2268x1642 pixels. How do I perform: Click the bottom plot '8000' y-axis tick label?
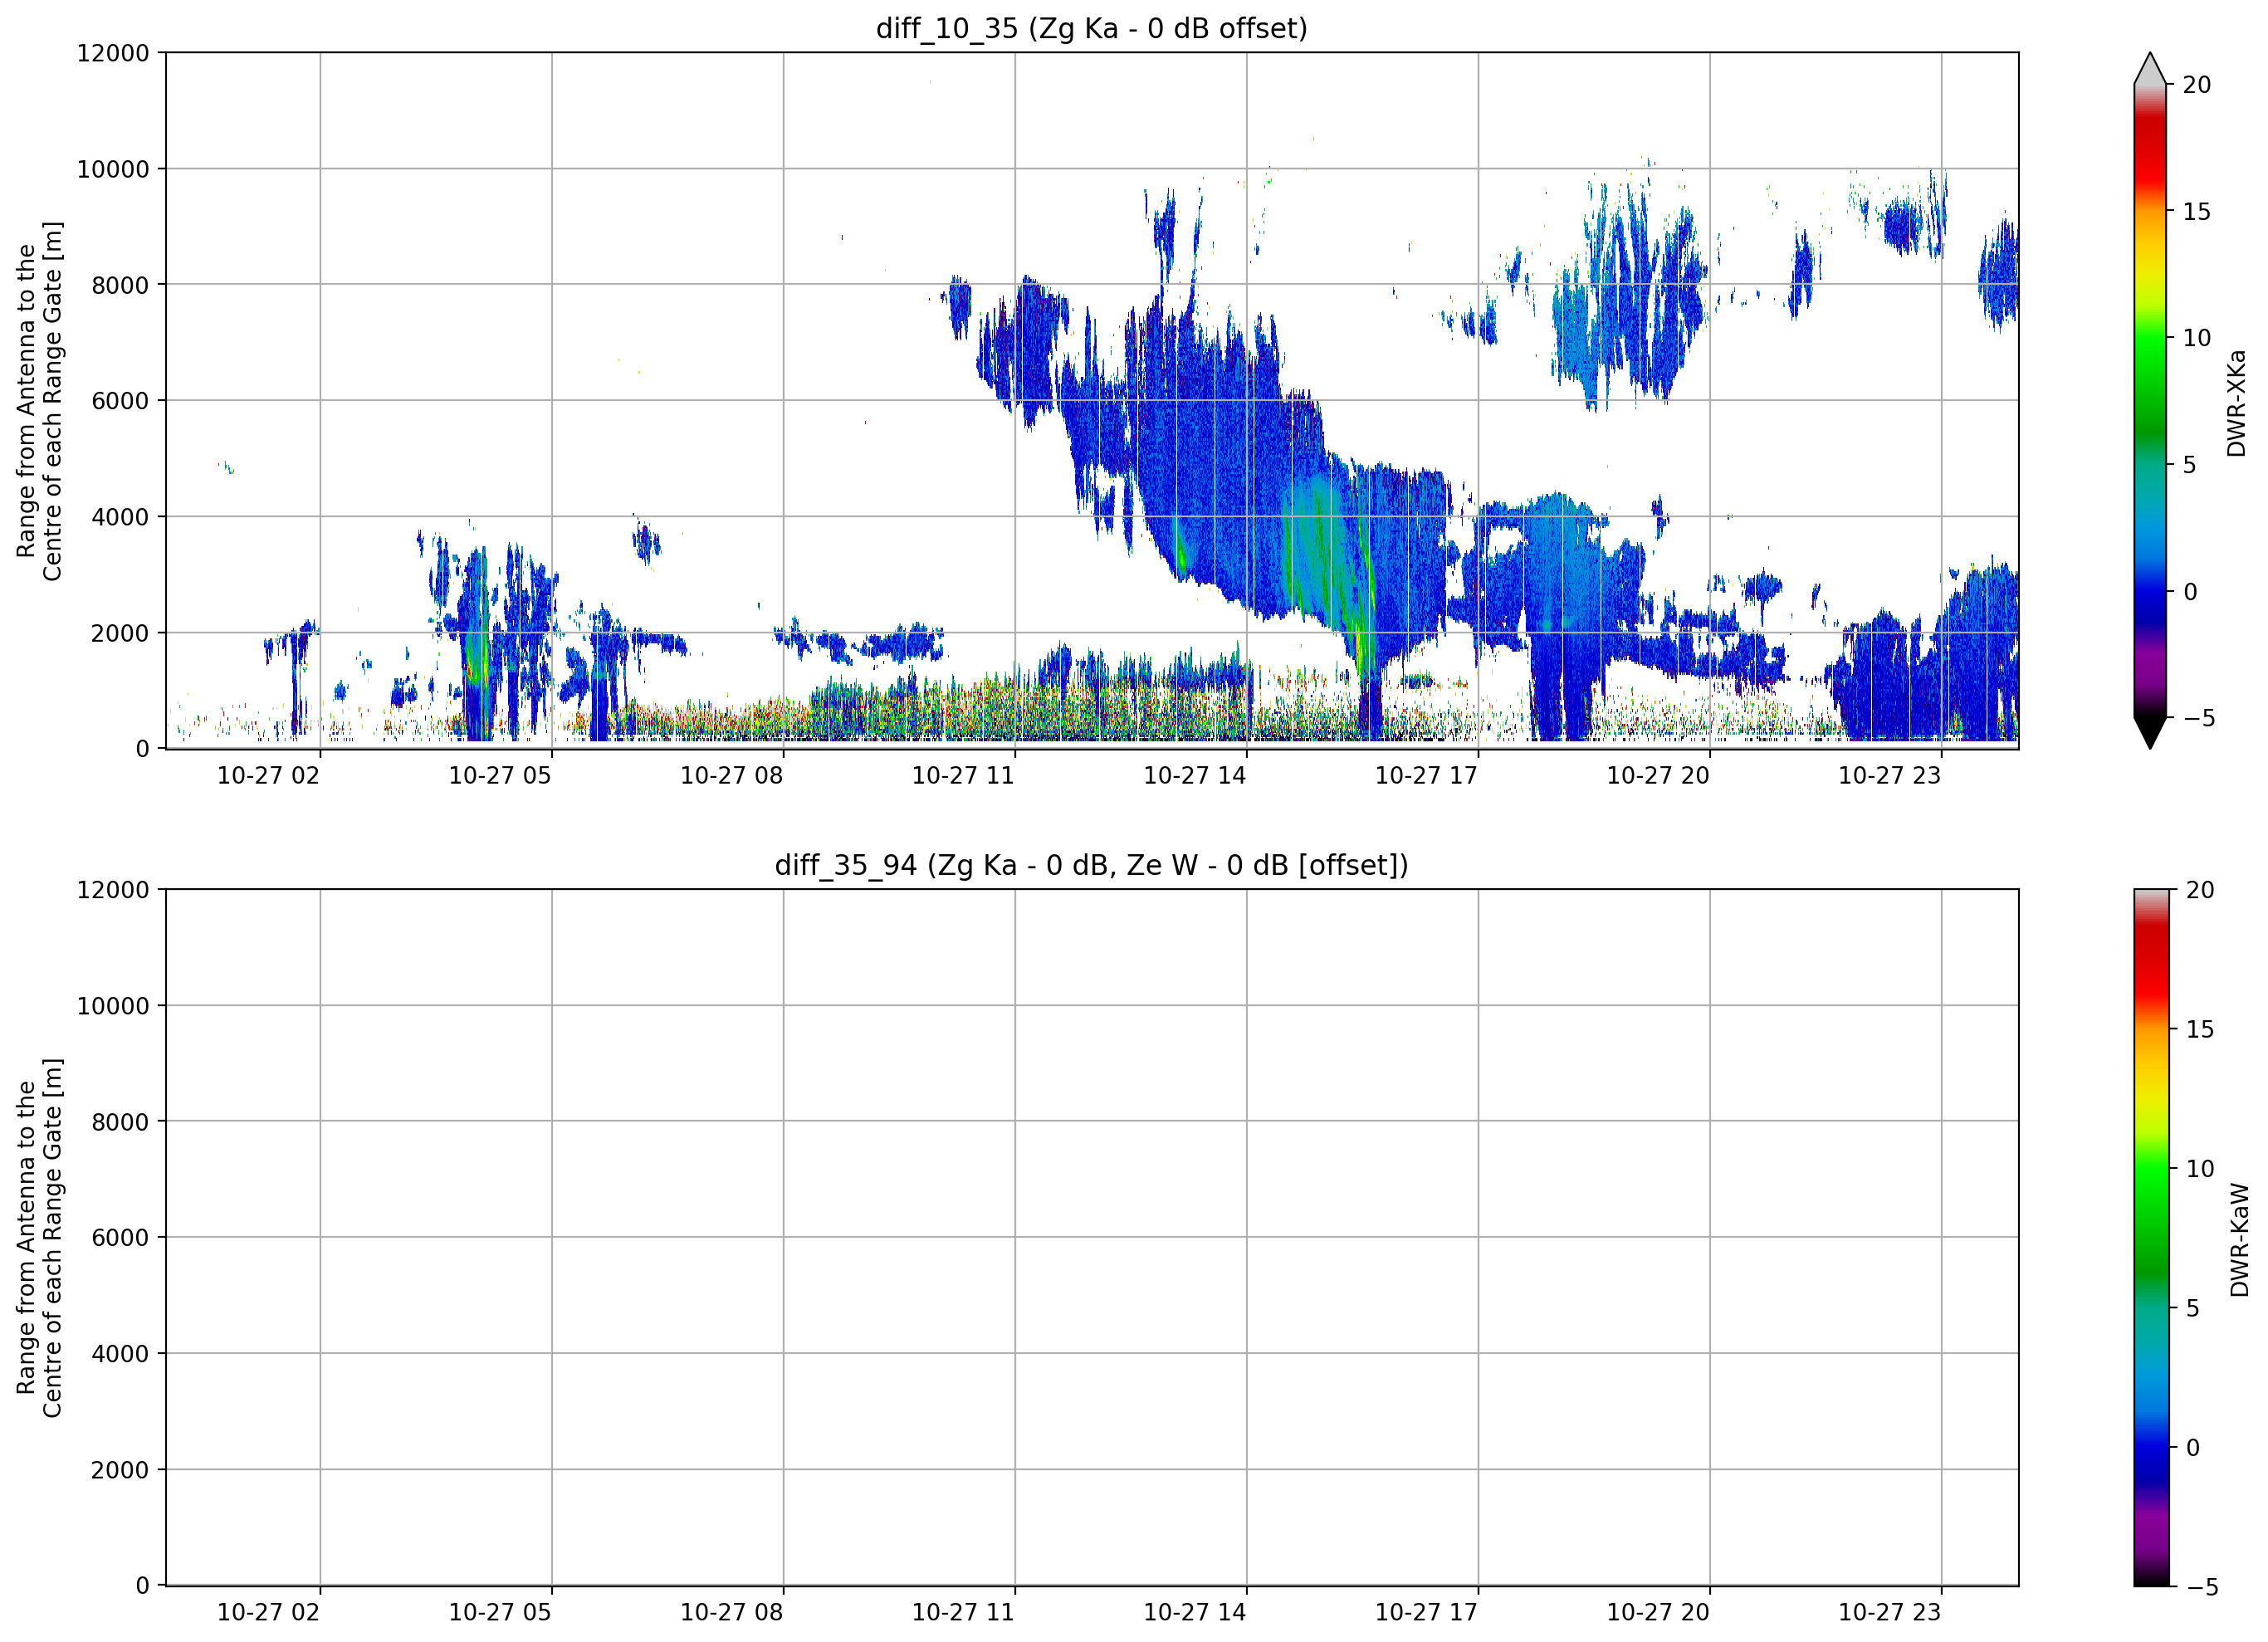[120, 1122]
